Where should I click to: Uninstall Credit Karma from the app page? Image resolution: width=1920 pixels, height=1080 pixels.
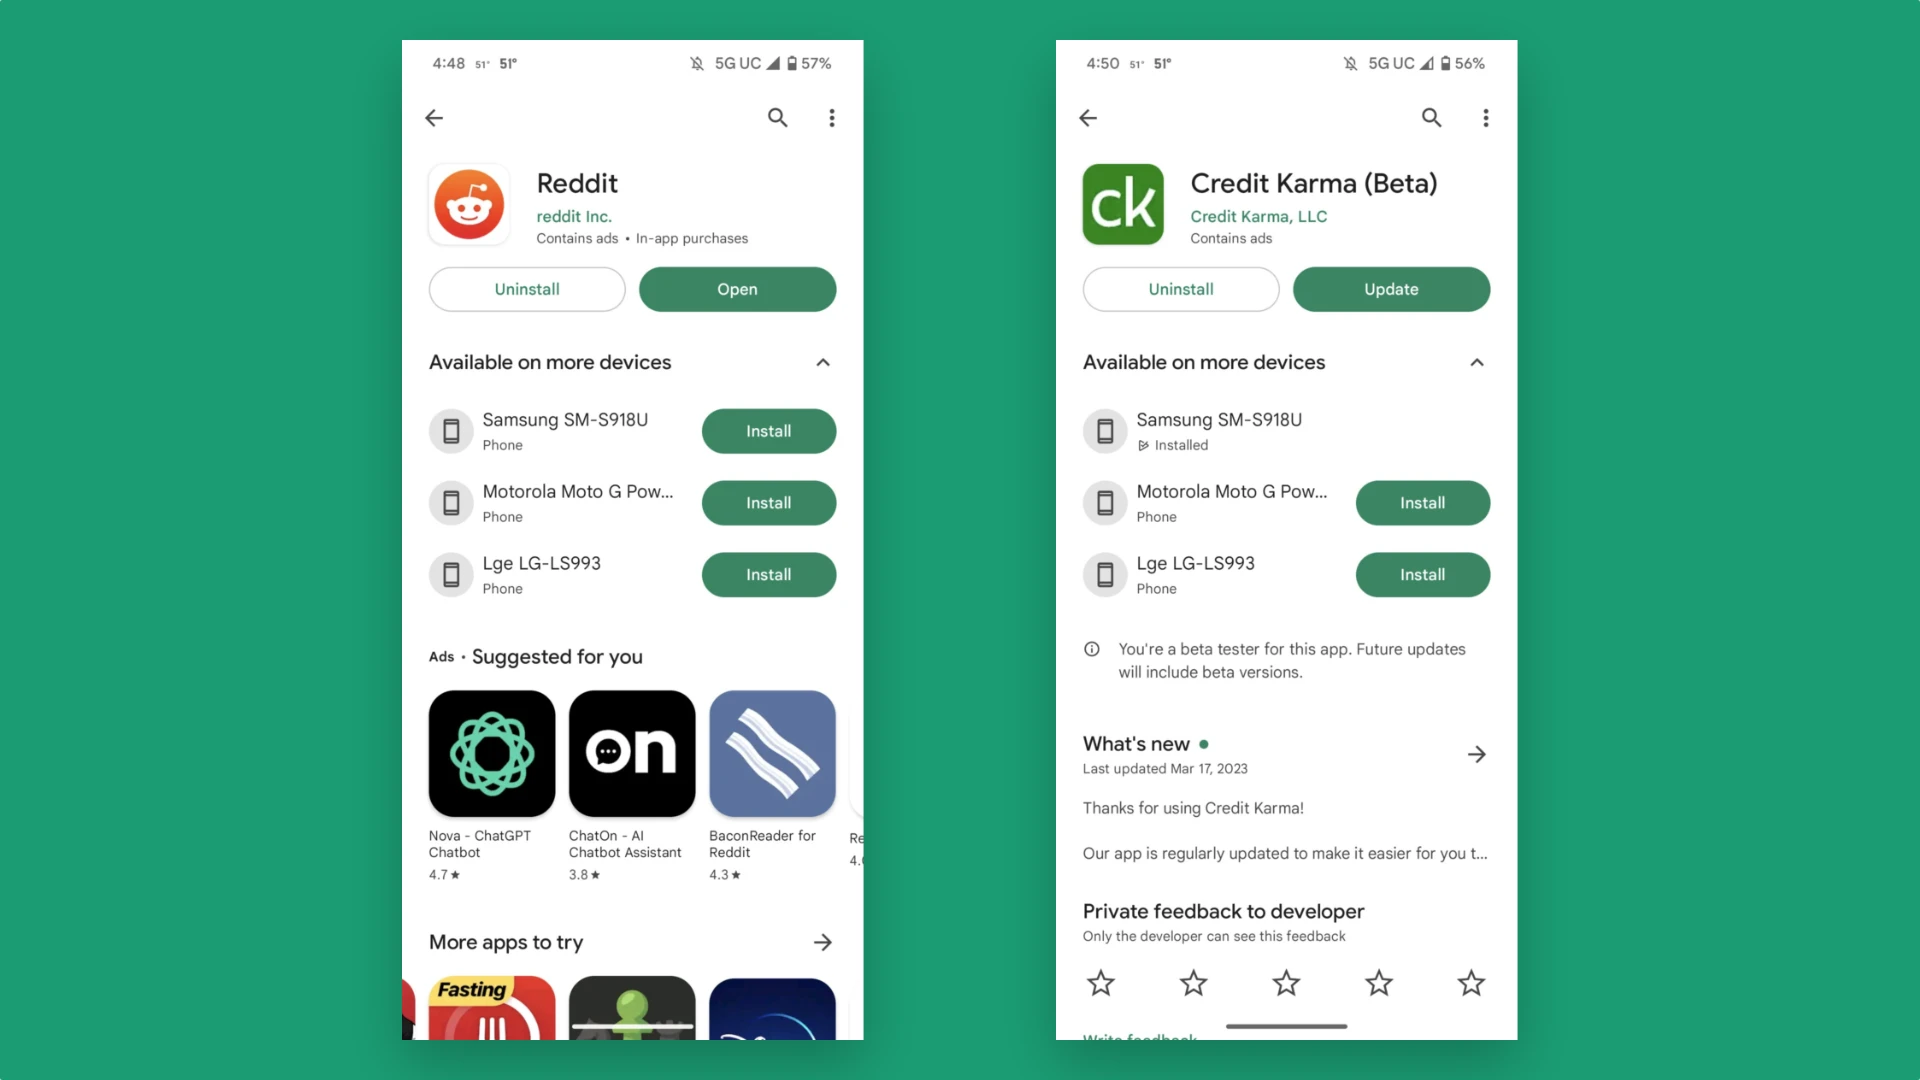(1180, 287)
